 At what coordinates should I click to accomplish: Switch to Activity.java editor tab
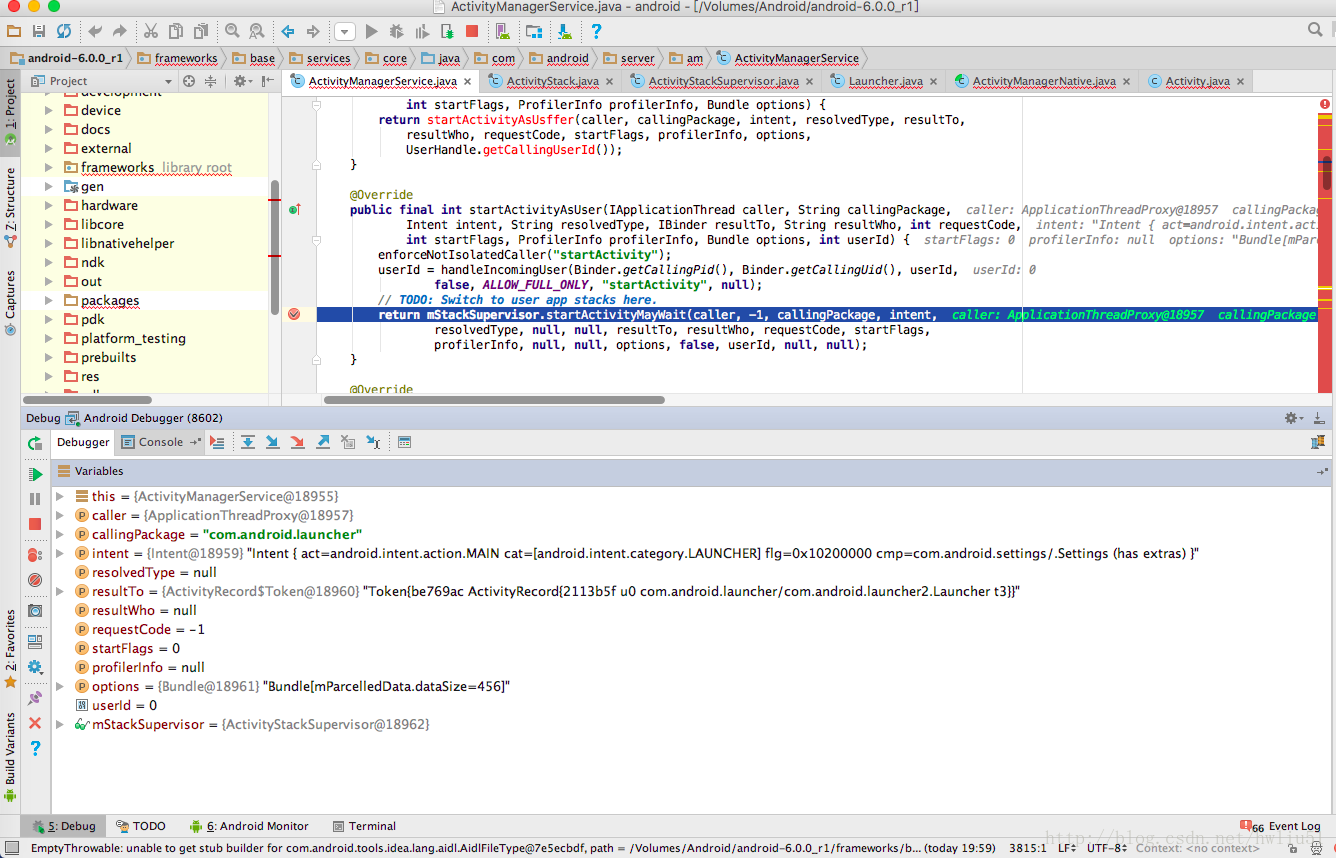point(1197,81)
